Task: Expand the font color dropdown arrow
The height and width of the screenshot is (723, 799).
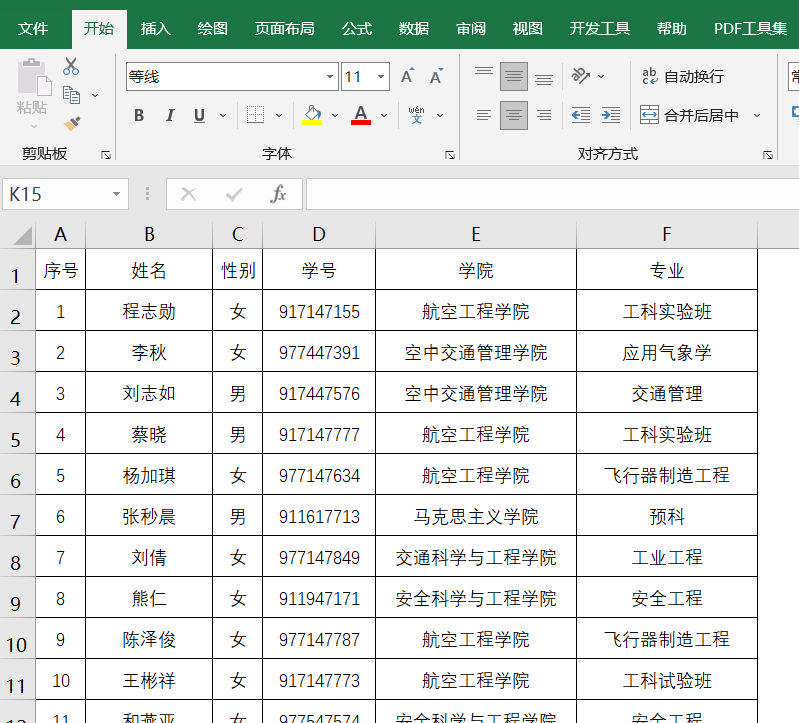Action: point(384,116)
